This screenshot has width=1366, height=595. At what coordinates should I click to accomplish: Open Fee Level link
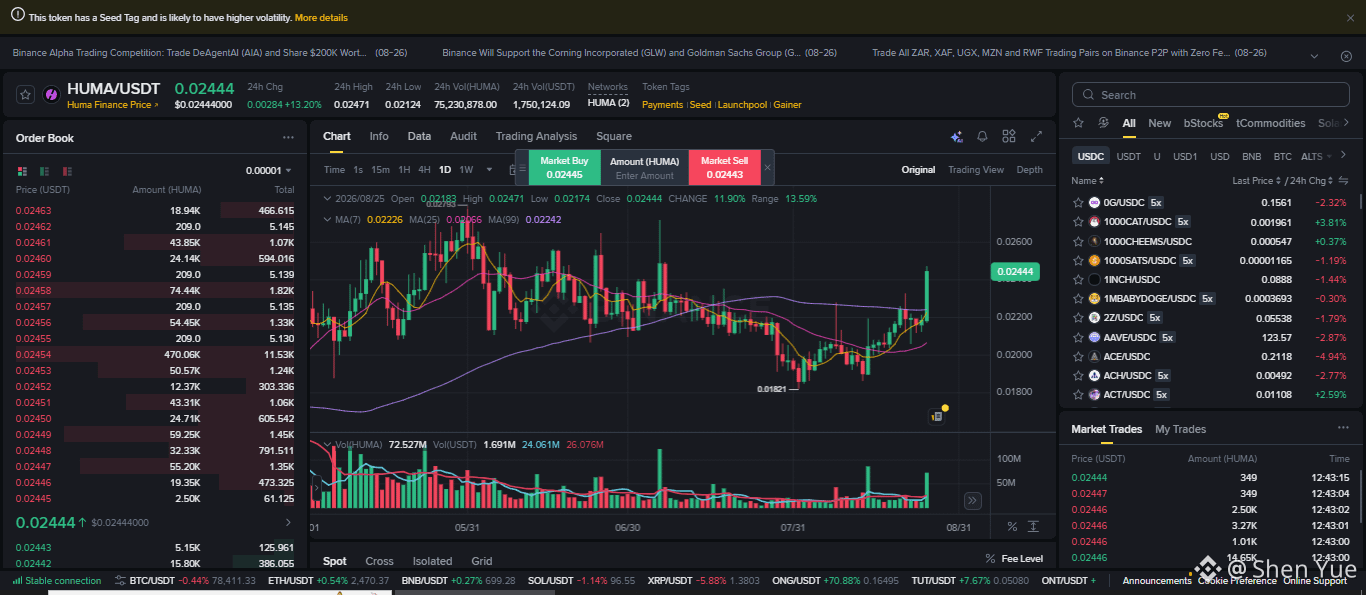pos(1014,559)
